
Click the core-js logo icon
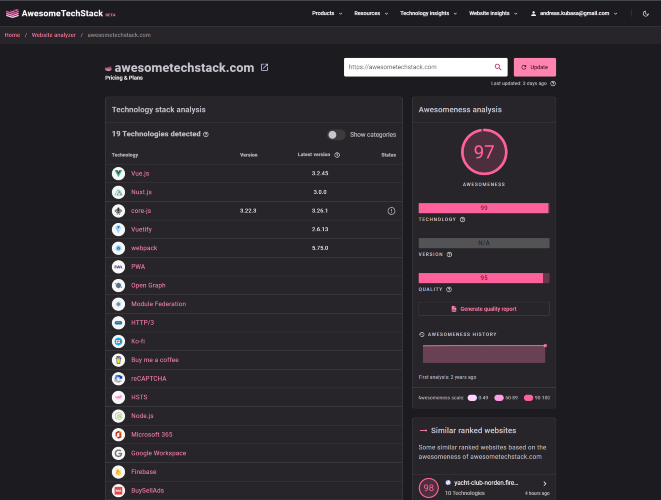pos(118,211)
